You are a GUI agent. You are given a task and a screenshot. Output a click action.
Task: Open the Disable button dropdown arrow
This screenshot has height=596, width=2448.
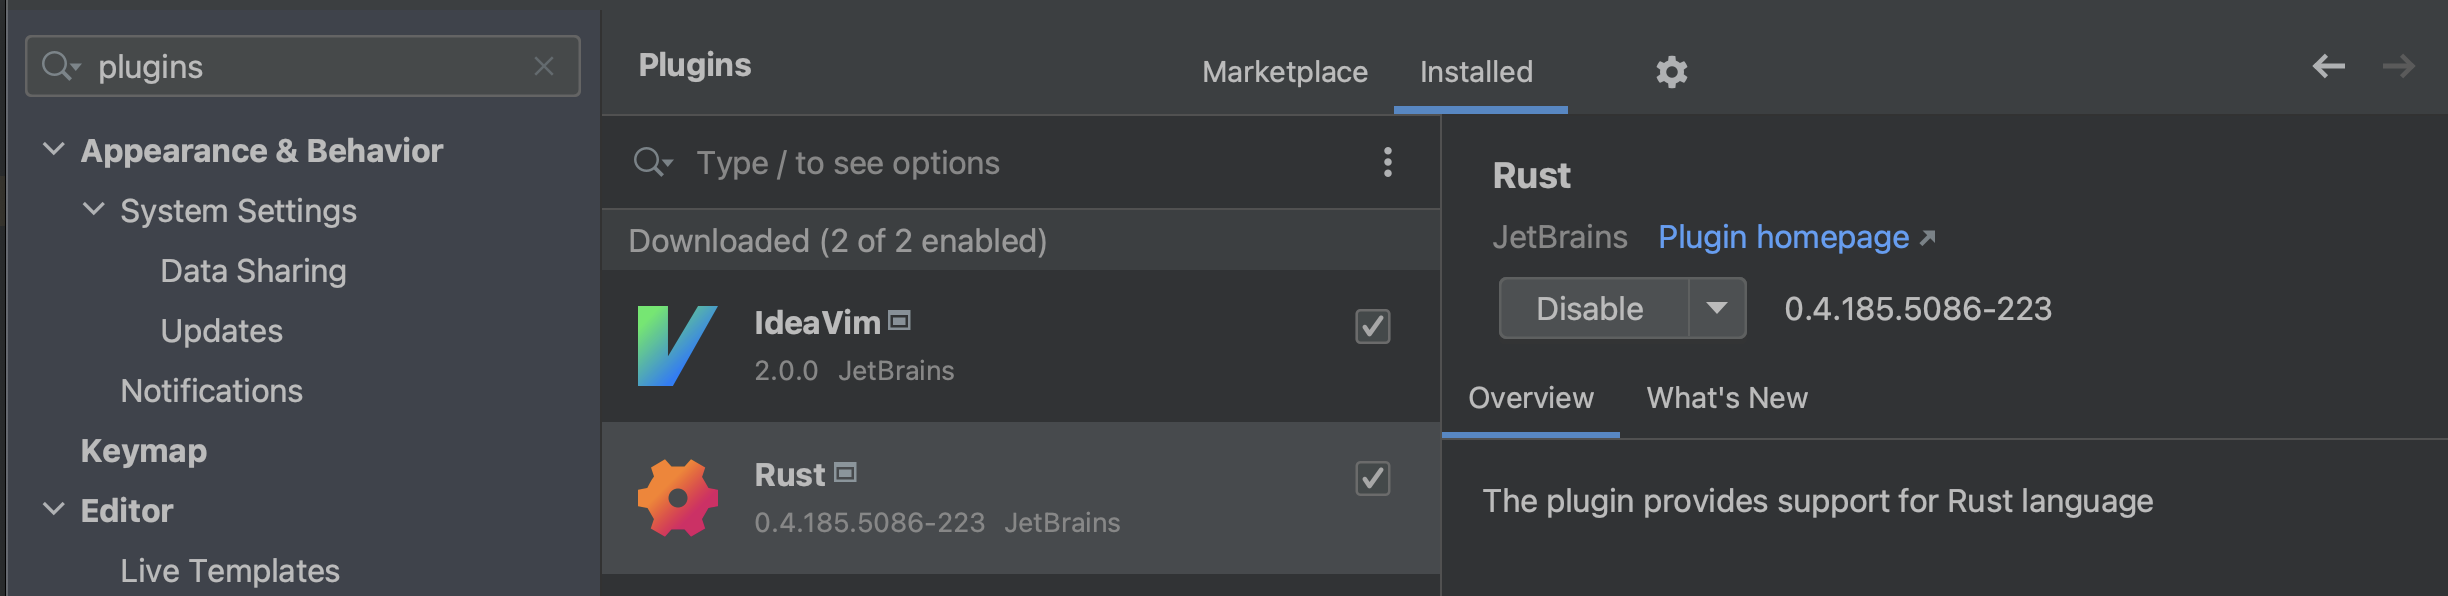1718,308
